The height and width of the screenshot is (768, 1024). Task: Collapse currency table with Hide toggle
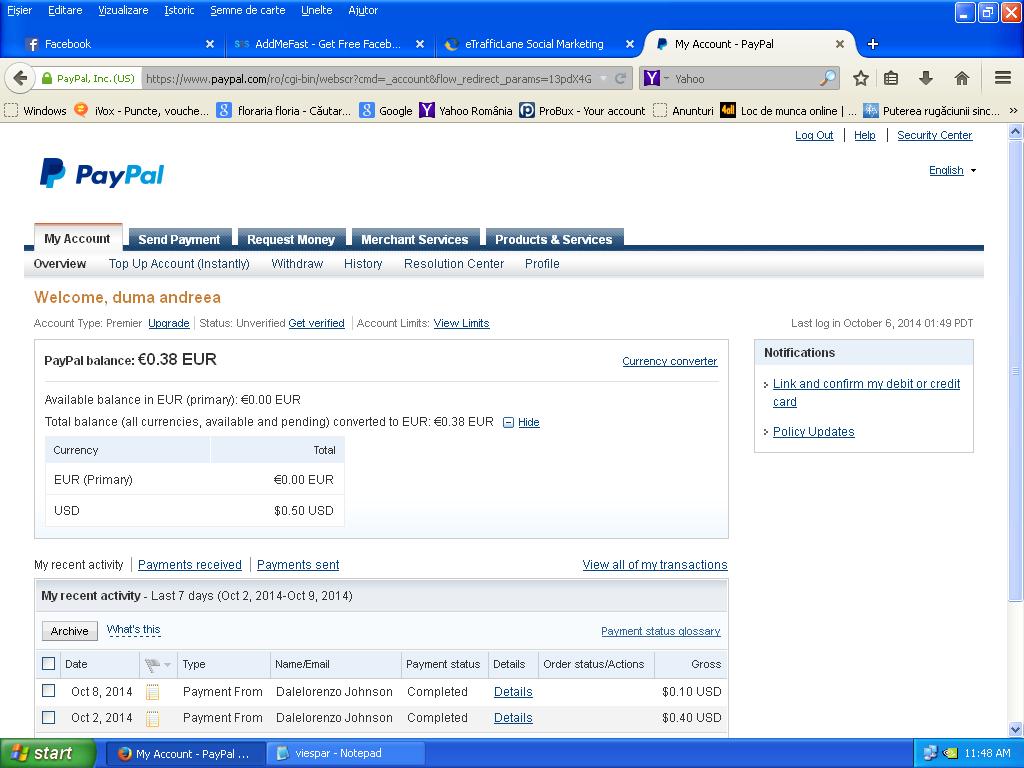coord(521,423)
